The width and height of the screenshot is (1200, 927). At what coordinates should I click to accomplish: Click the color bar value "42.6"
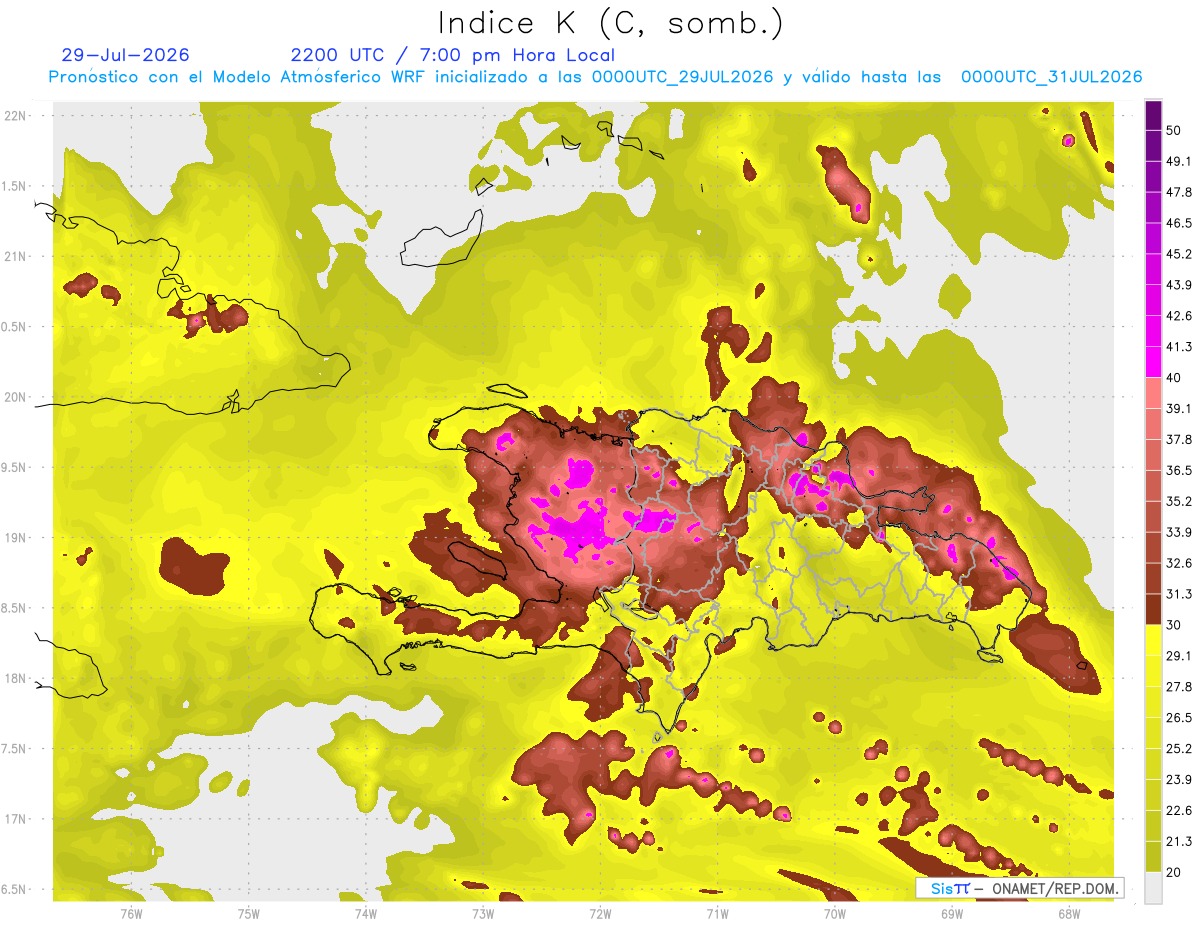(1179, 316)
